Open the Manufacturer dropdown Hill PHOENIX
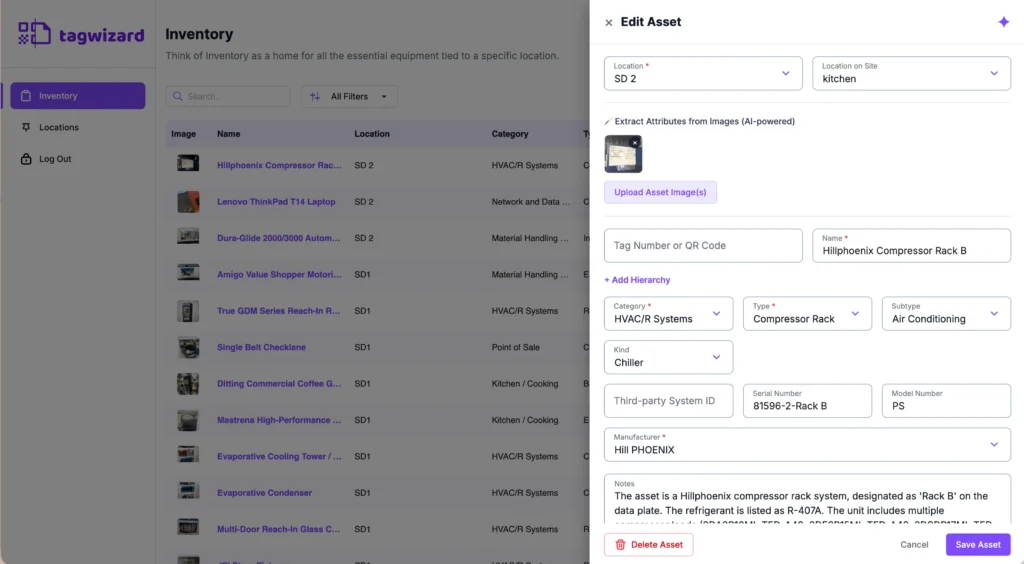This screenshot has width=1024, height=564. click(807, 445)
